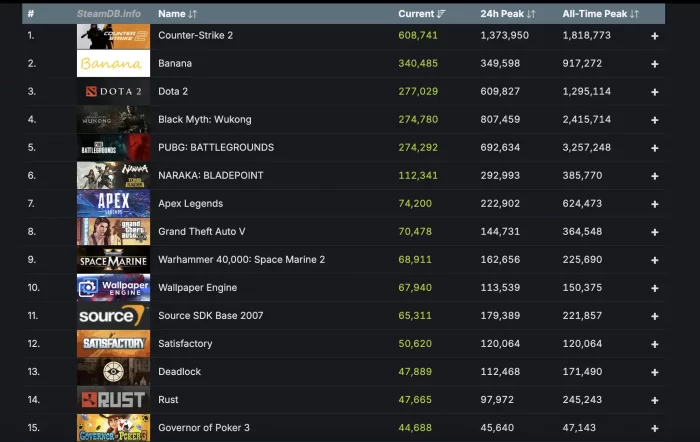This screenshot has height=442, width=700.
Task: Click the Apex Legends game icon
Action: (113, 203)
